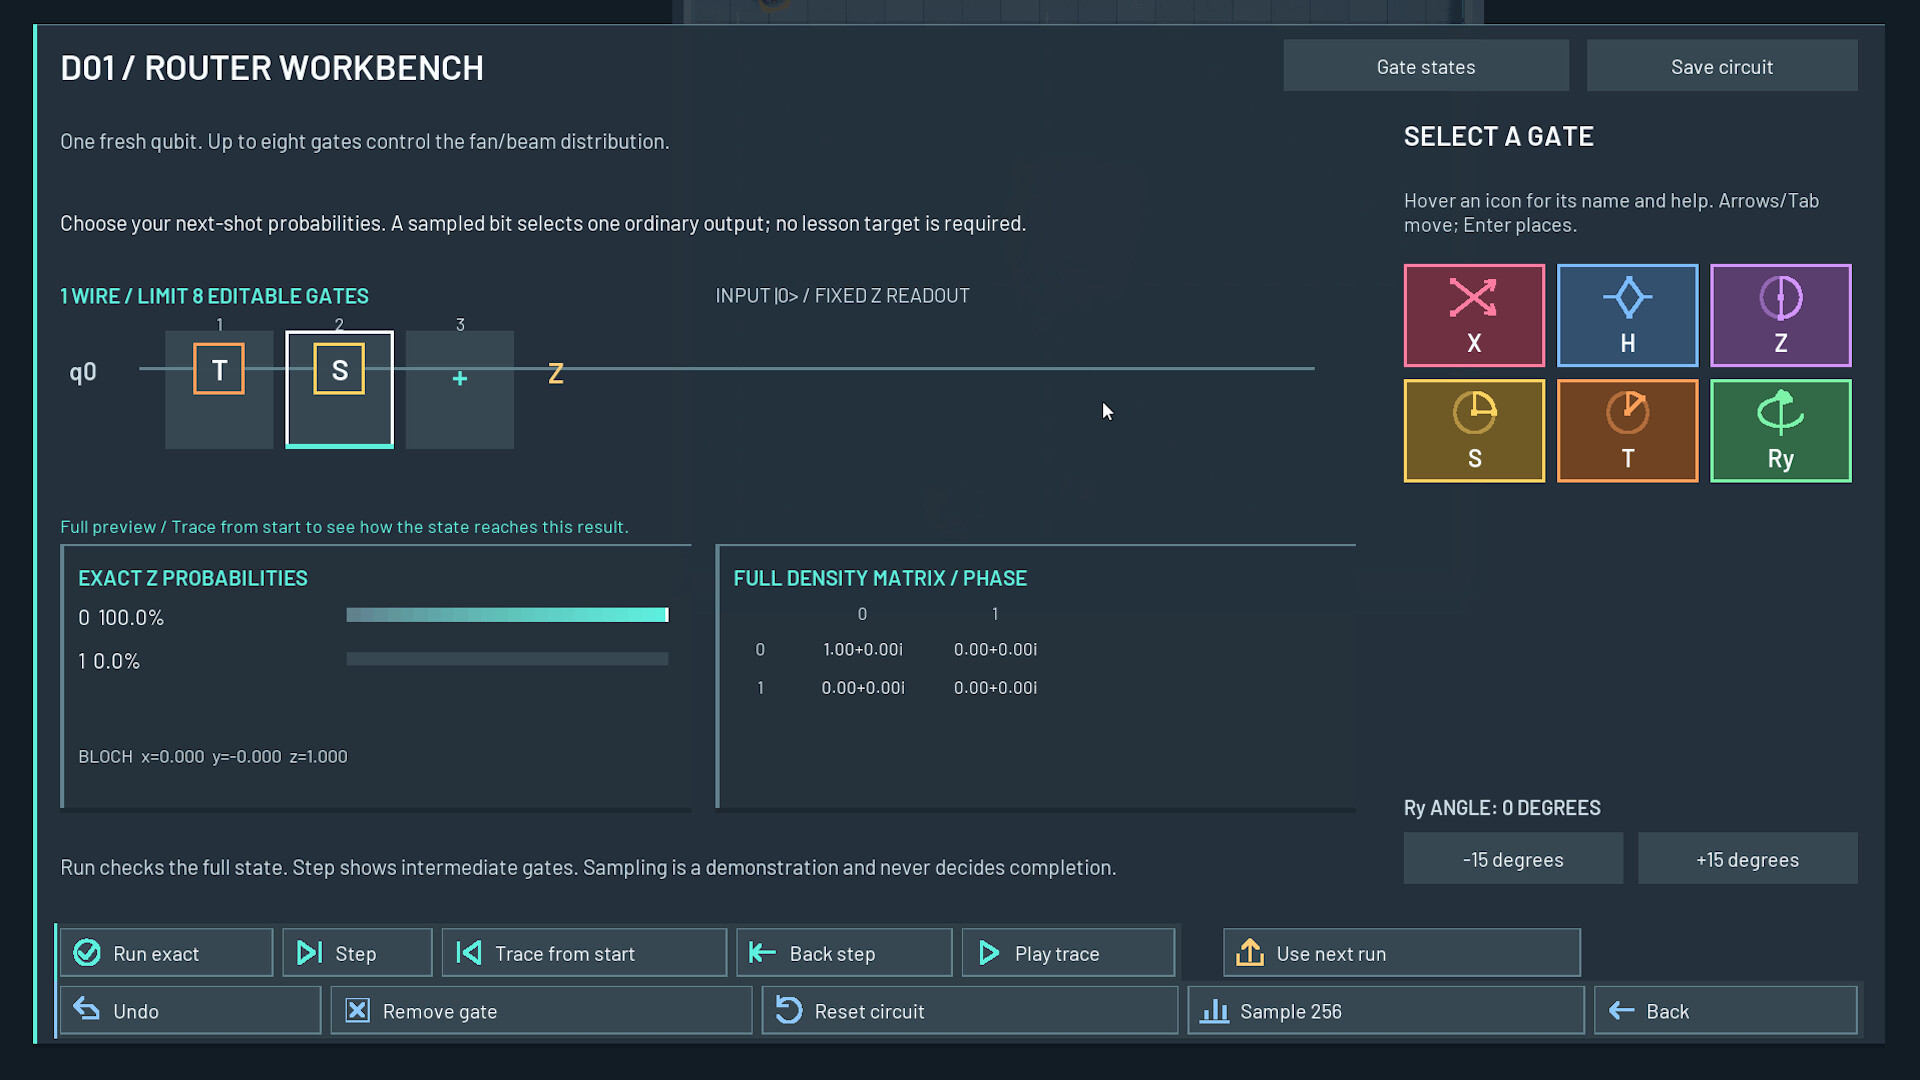Click the EXACT Z PROBABILITIES heading
Viewport: 1920px width, 1080px height.
pos(193,578)
